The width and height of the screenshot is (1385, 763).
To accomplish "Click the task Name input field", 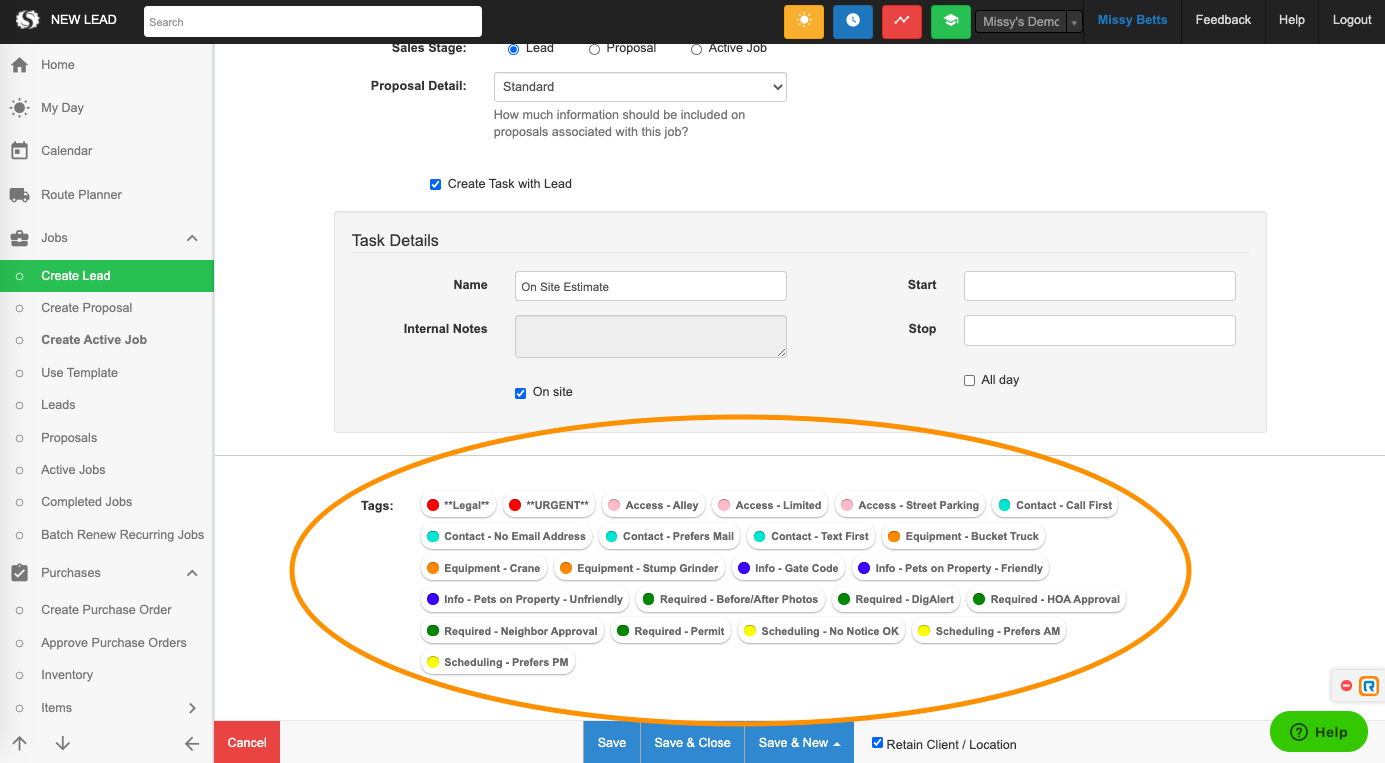I will point(651,286).
